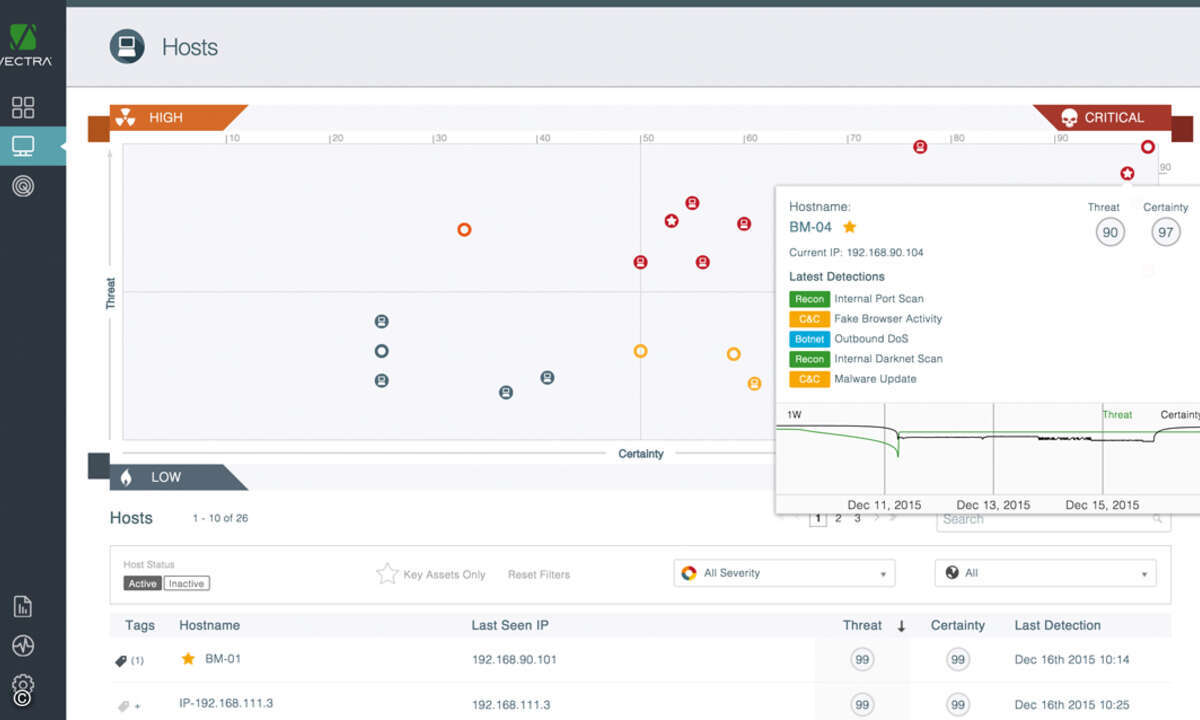The height and width of the screenshot is (720, 1200).
Task: Click the date Dec 16th 2015 10:25
Action: click(x=1072, y=705)
